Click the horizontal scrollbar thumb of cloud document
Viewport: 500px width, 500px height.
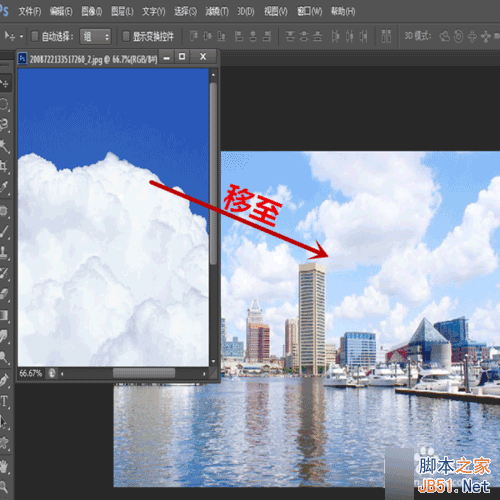coord(144,373)
